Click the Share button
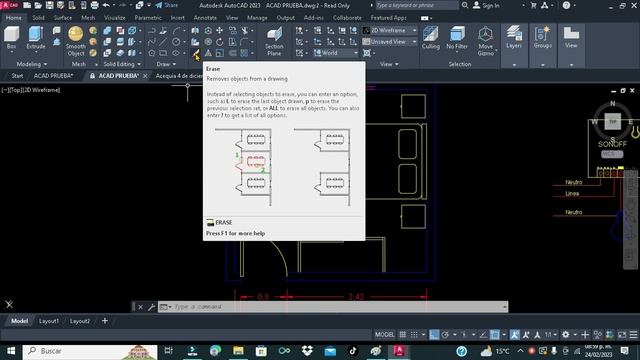640x360 pixels. point(167,5)
